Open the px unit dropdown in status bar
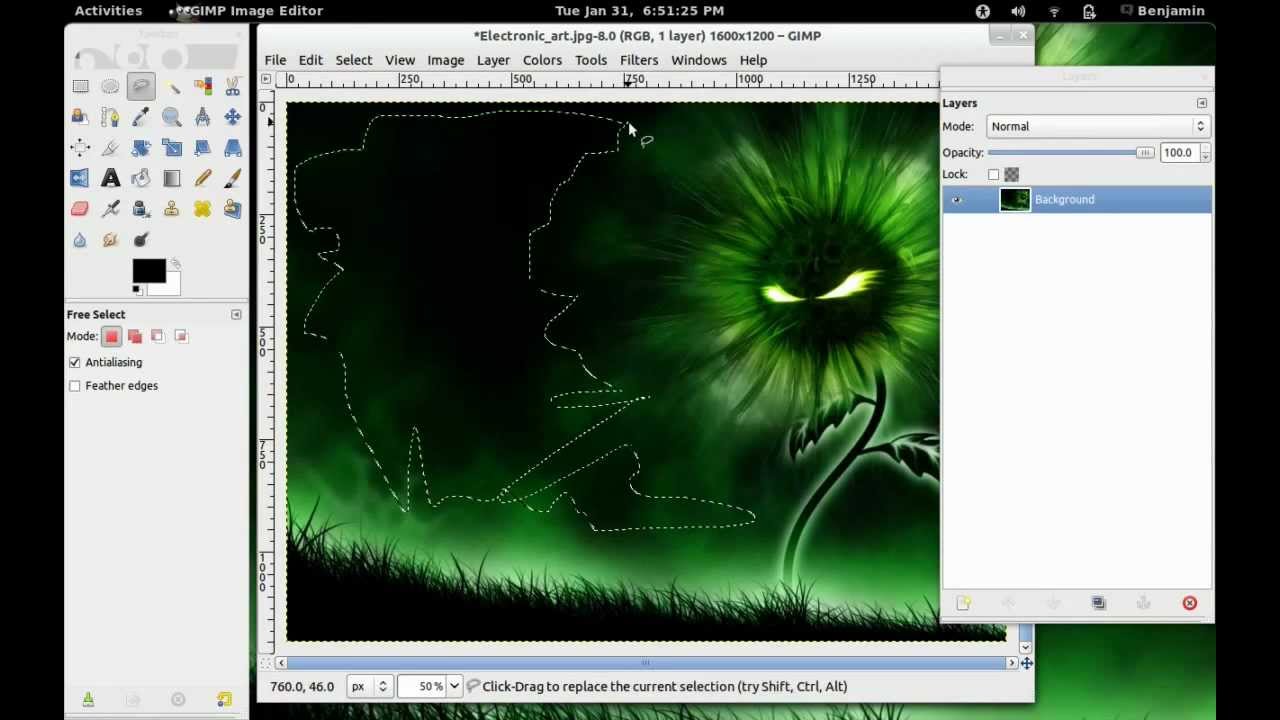1280x720 pixels. click(368, 686)
